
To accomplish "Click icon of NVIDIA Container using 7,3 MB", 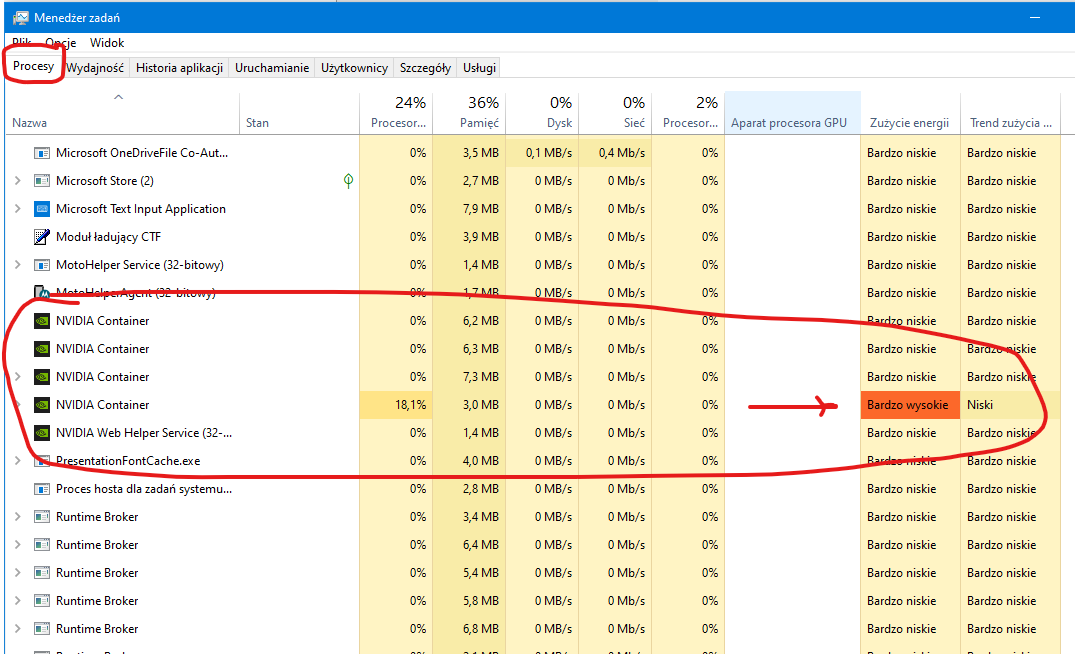I will [x=42, y=377].
